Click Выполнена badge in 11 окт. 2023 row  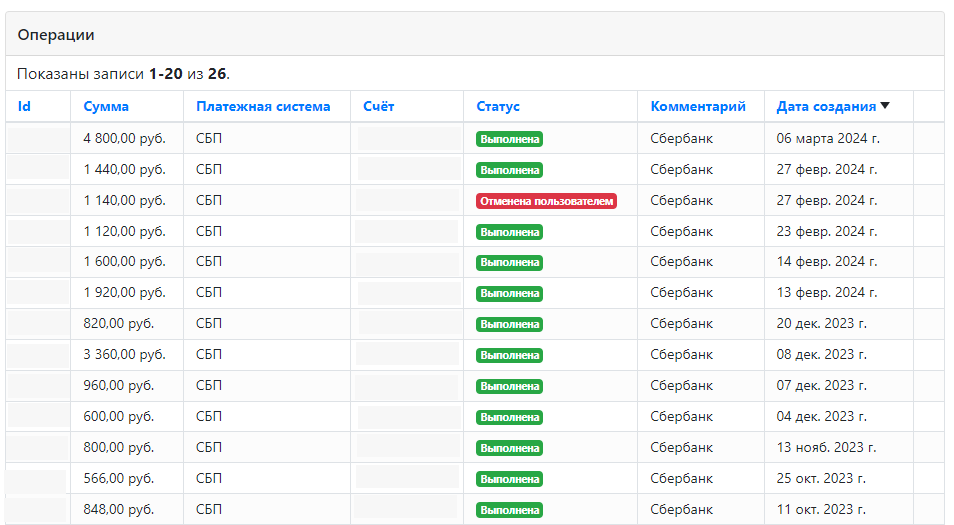(509, 510)
